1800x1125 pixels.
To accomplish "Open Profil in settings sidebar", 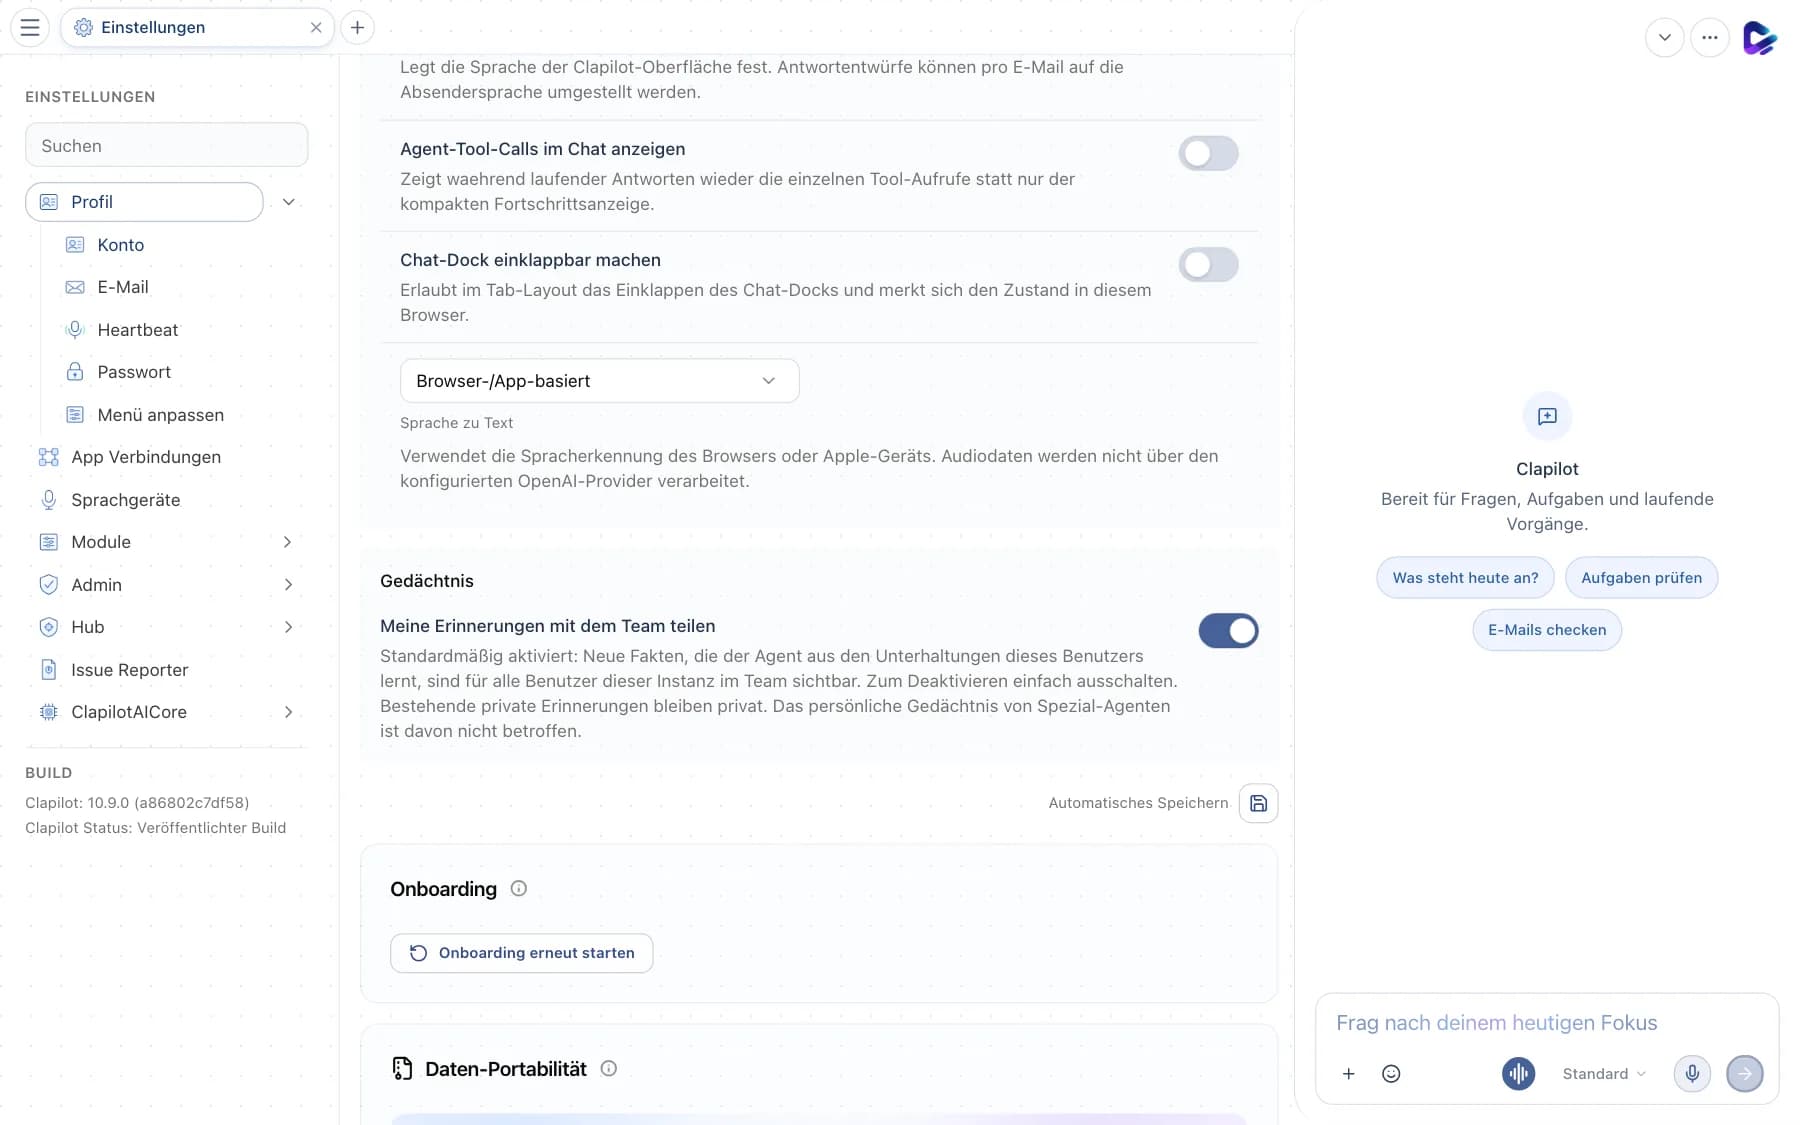I will tap(144, 202).
